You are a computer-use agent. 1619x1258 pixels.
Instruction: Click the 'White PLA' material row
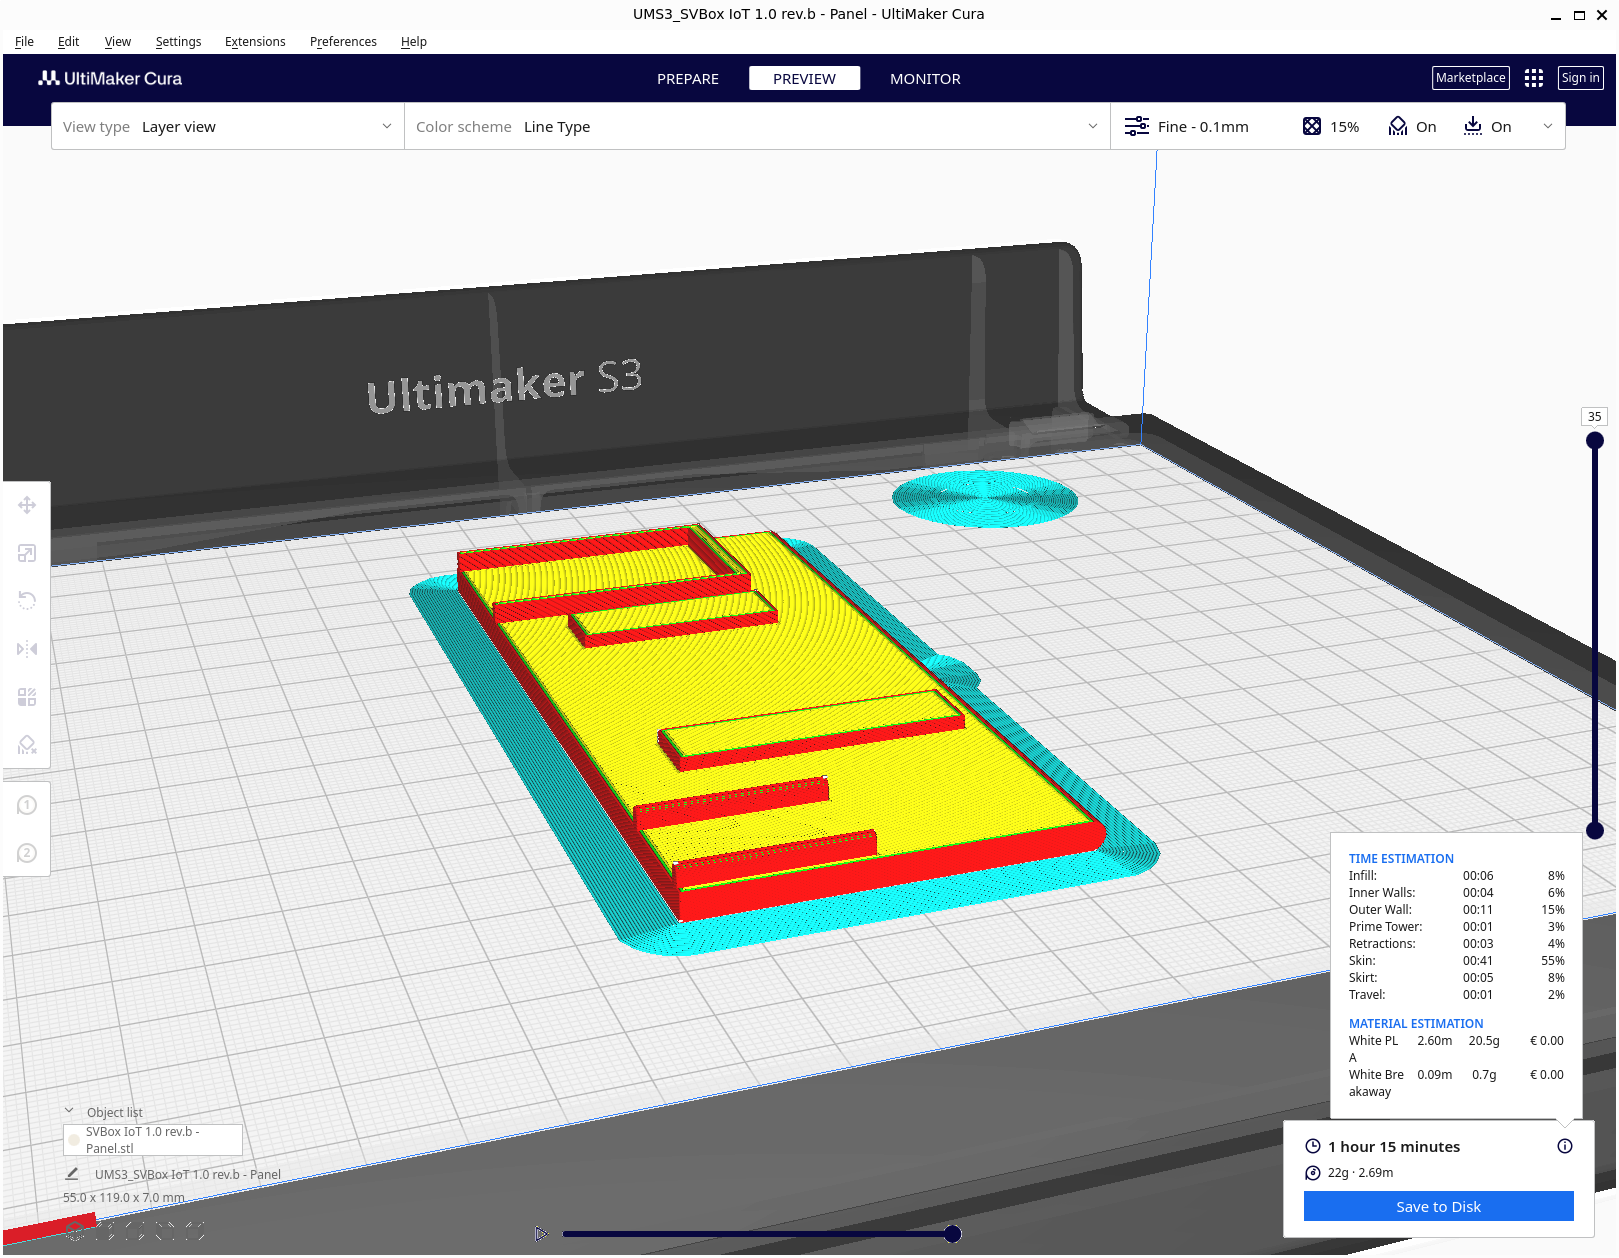click(1456, 1049)
